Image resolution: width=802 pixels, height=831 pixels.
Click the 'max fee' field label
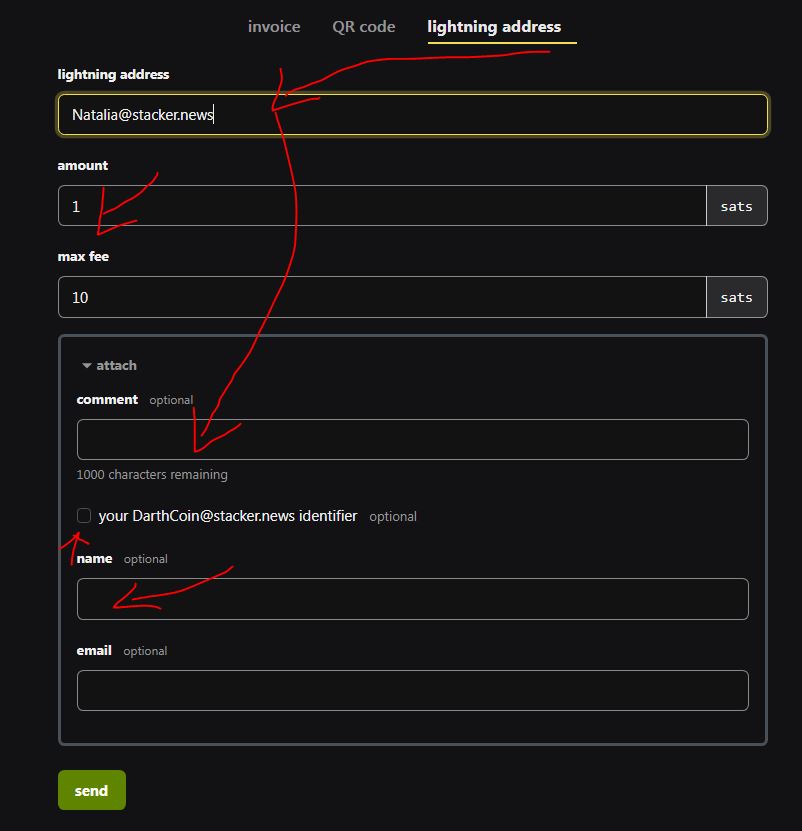(x=83, y=257)
